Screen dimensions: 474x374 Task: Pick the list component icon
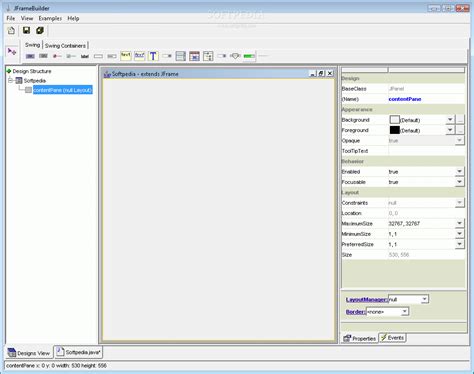coord(180,56)
